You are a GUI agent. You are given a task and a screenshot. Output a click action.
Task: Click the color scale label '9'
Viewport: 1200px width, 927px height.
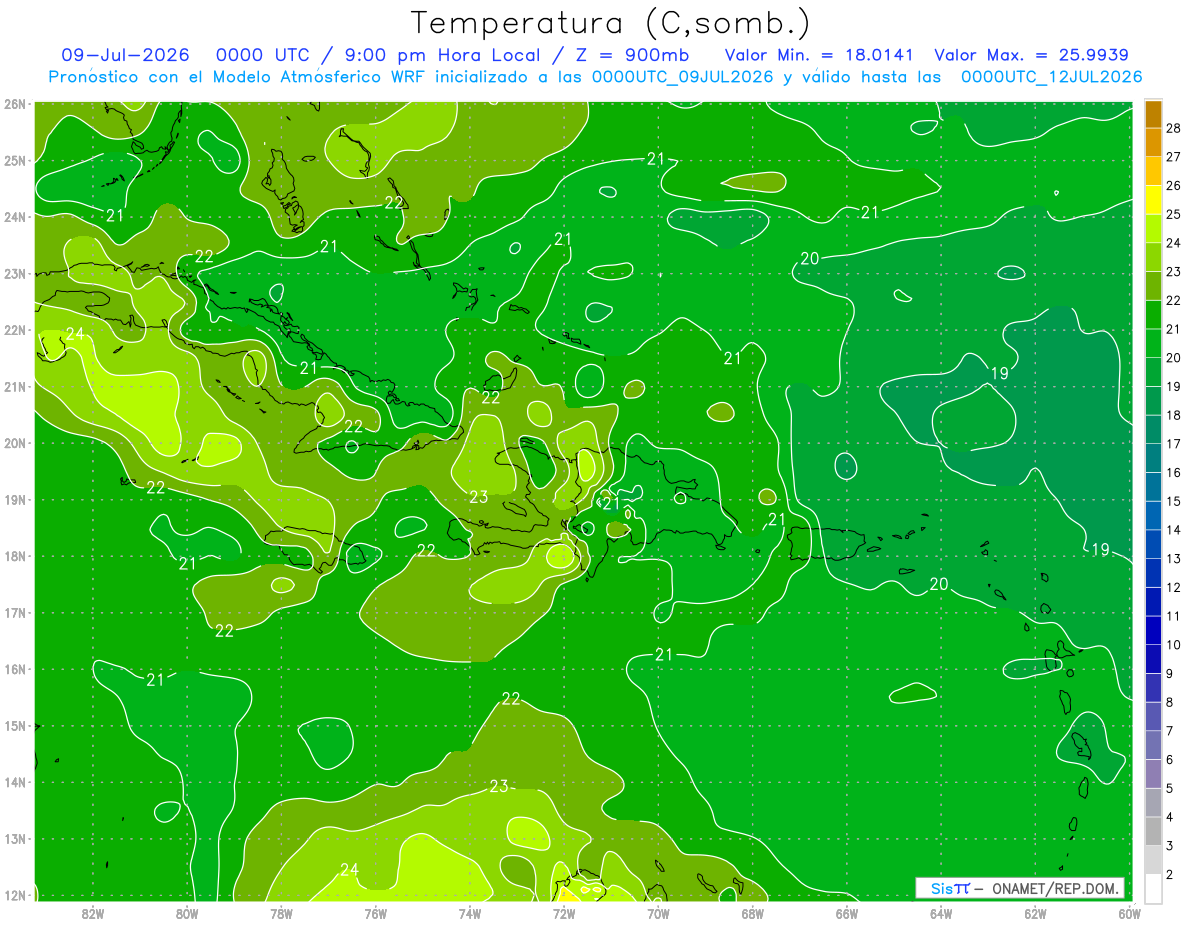pos(1170,673)
